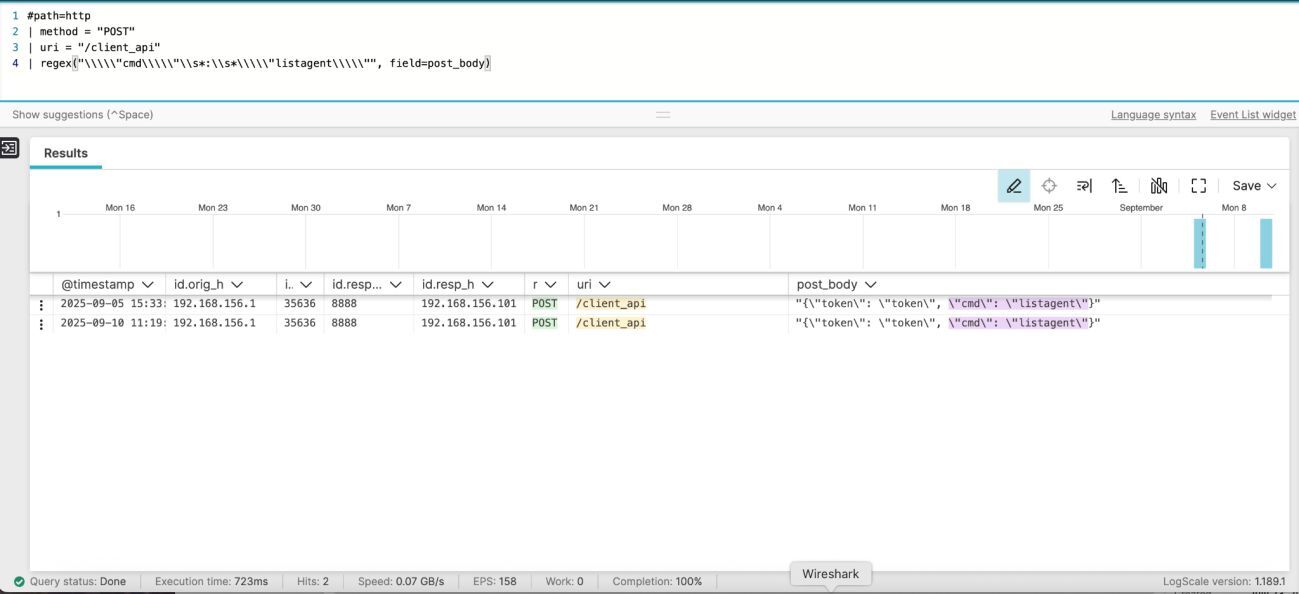Viewport: 1299px width, 594px height.
Task: Click Hits: 2 in status bar
Action: tap(313, 581)
